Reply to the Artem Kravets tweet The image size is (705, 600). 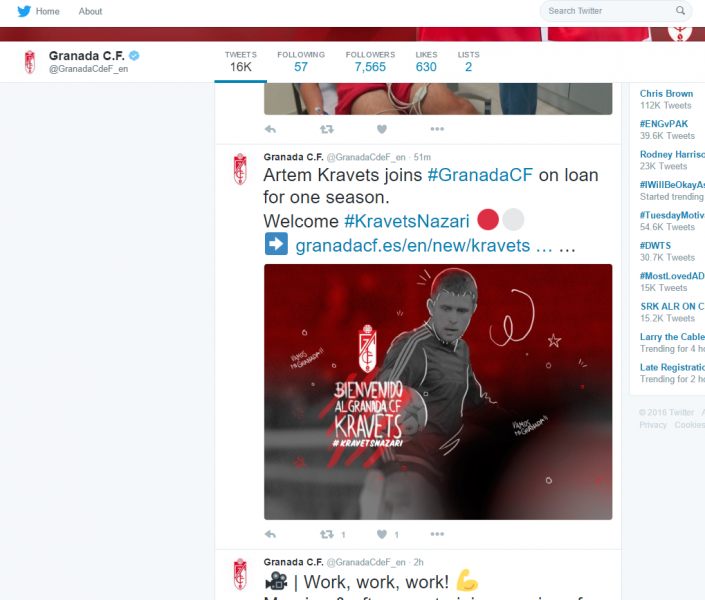pyautogui.click(x=270, y=535)
